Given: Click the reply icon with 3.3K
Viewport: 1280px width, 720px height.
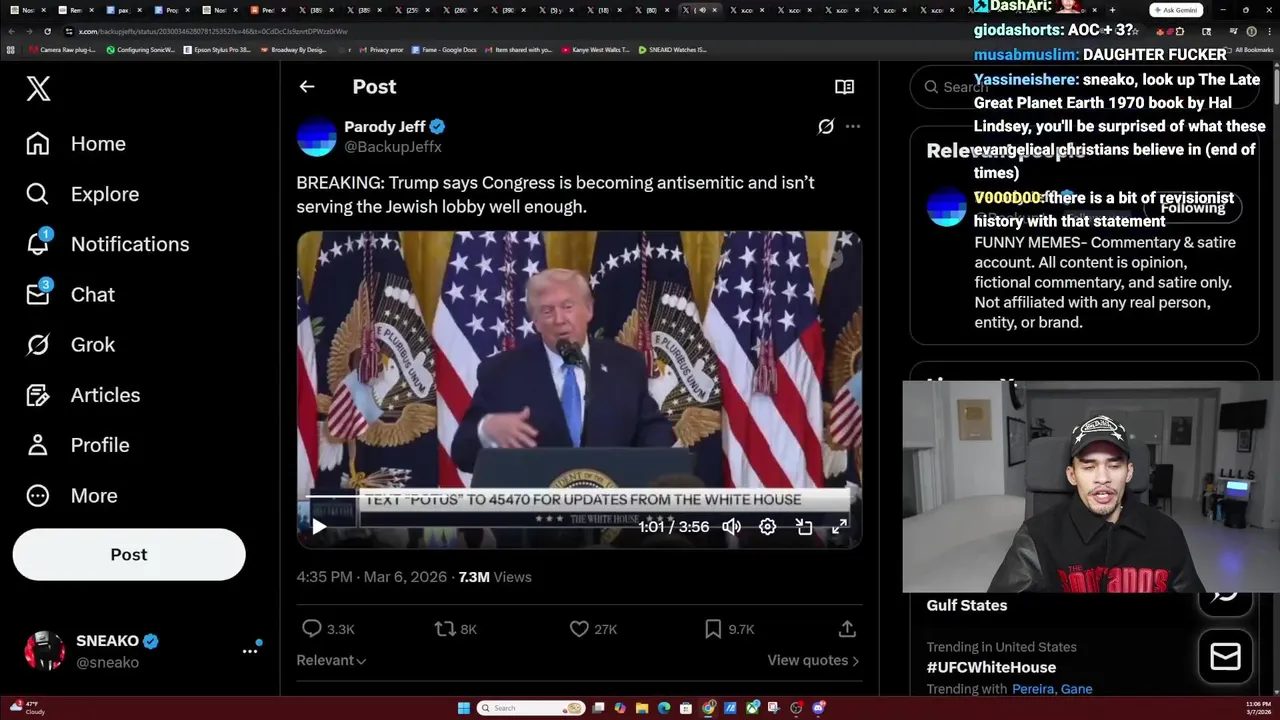Looking at the screenshot, I should [329, 629].
